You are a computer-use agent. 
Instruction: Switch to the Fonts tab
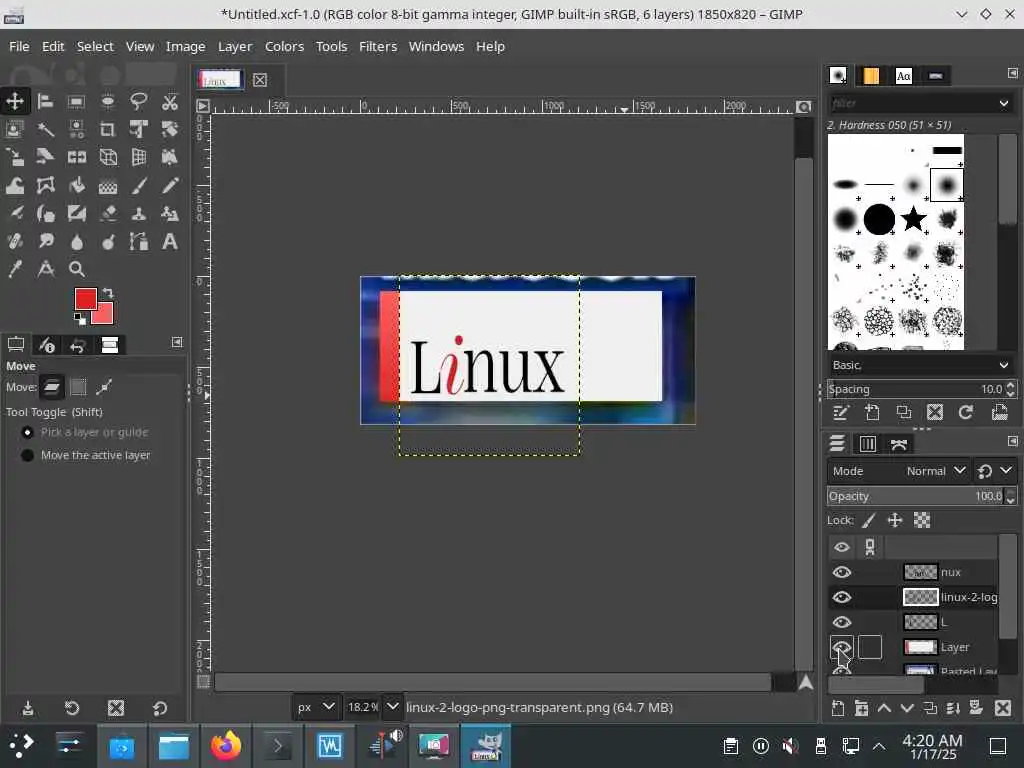(x=903, y=76)
